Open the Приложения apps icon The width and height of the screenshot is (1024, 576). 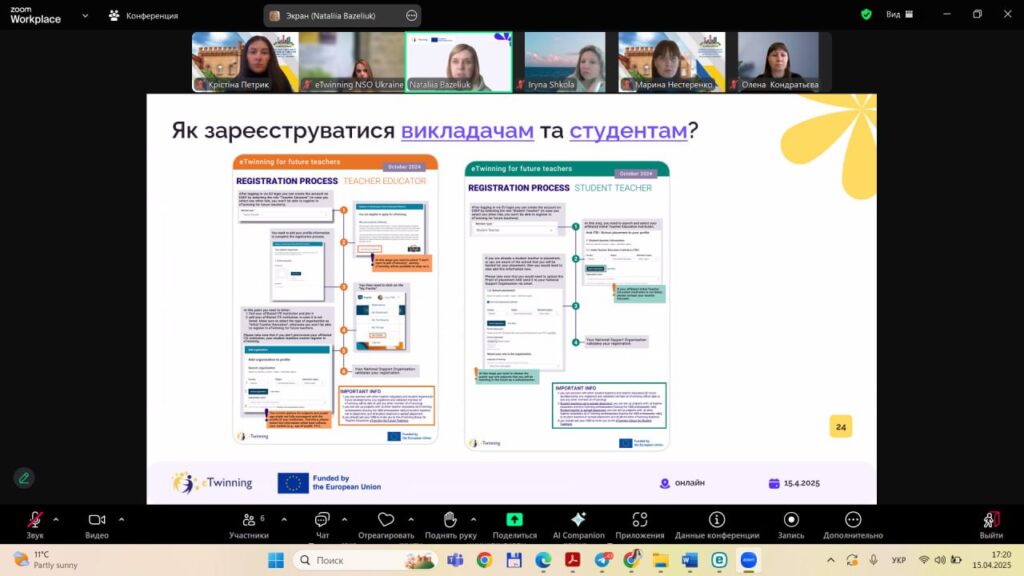coord(640,520)
